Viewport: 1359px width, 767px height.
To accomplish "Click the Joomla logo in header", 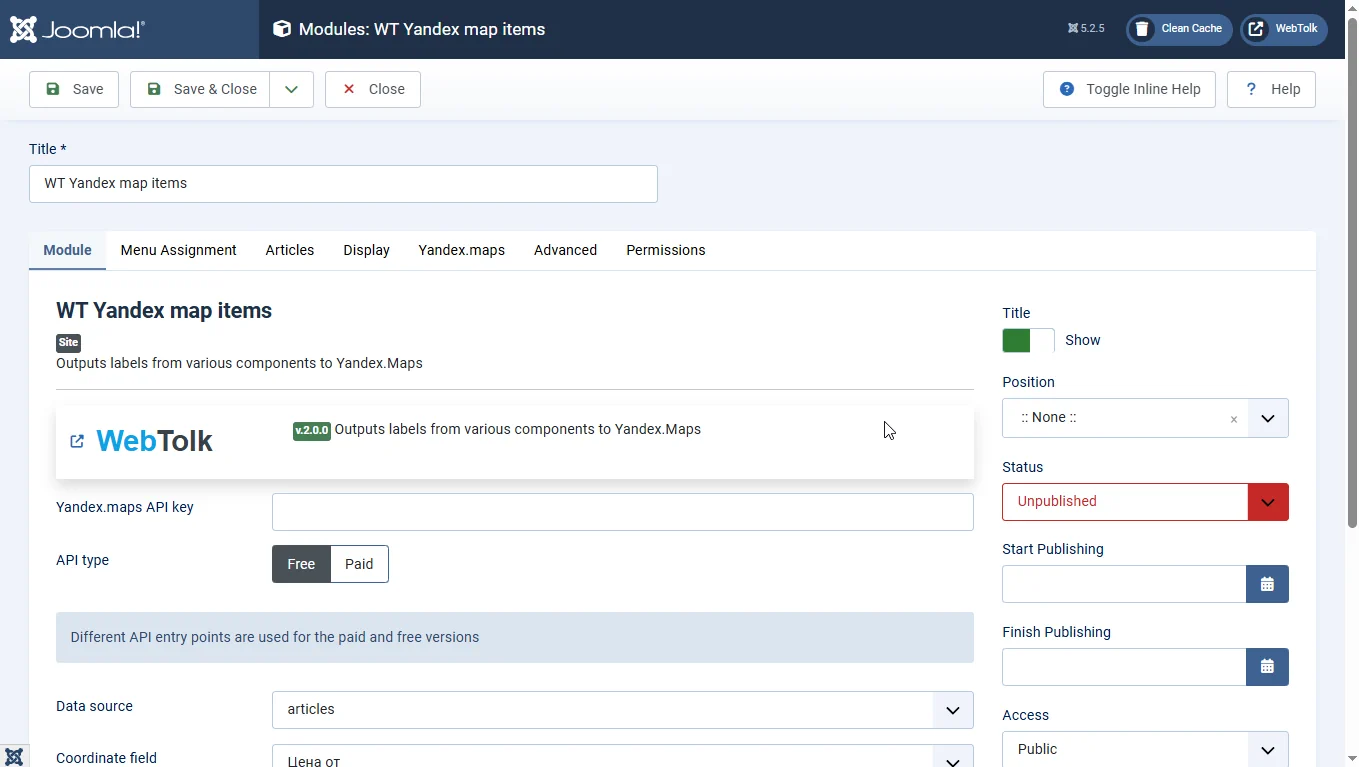I will (x=77, y=29).
